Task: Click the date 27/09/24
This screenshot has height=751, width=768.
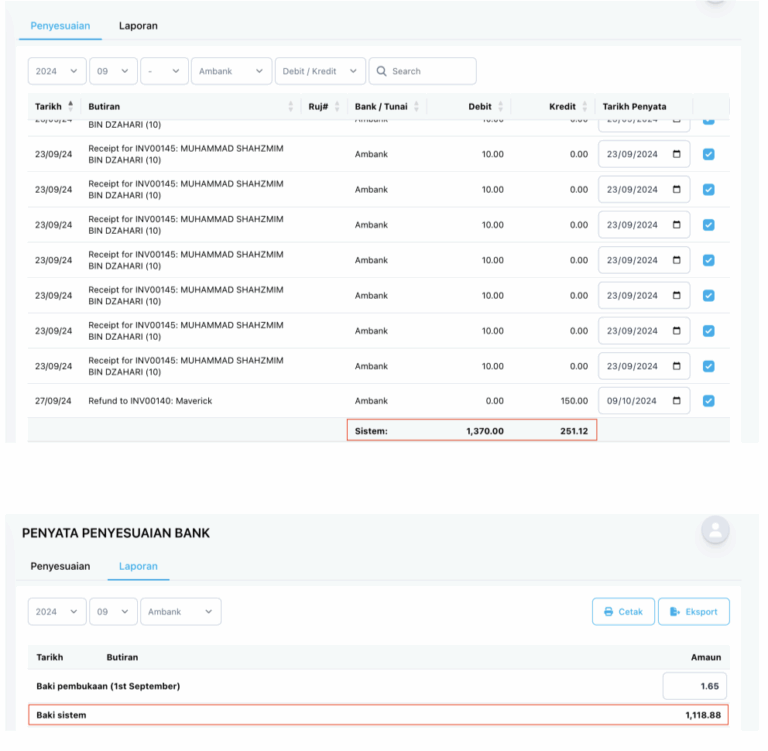Action: point(53,401)
